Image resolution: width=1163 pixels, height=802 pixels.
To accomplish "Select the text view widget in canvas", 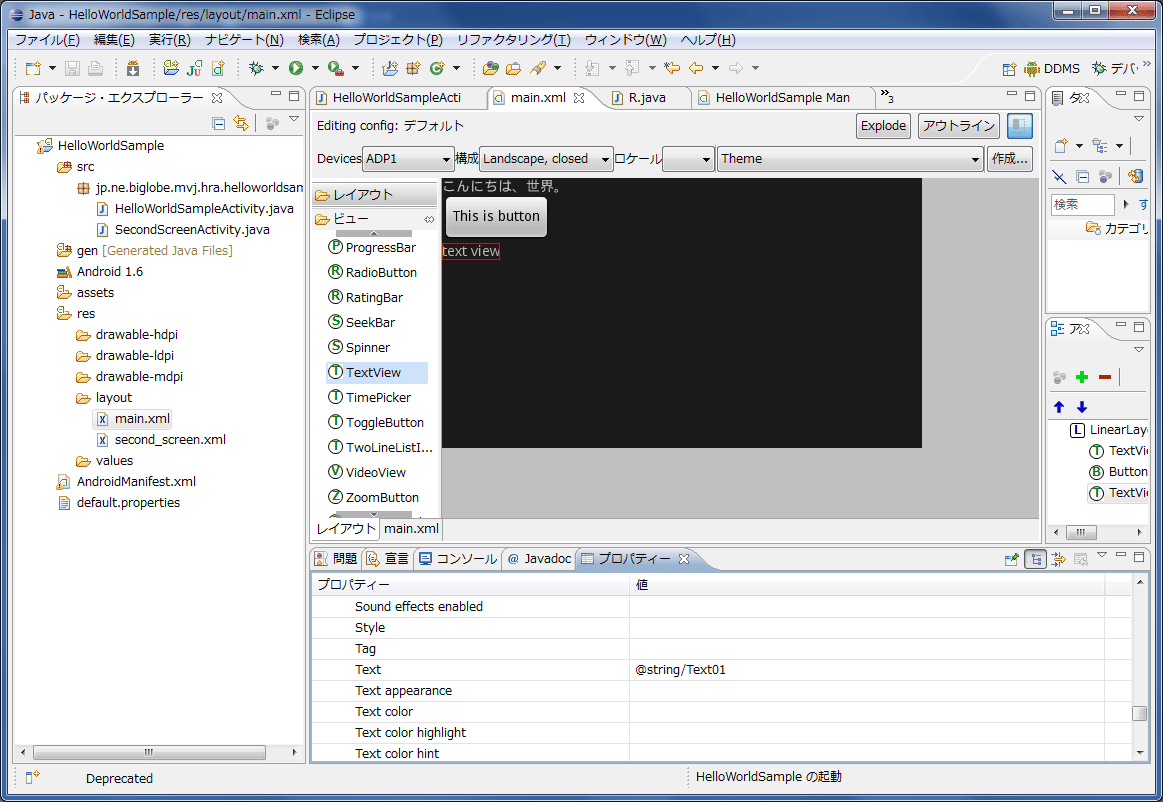I will (x=471, y=252).
